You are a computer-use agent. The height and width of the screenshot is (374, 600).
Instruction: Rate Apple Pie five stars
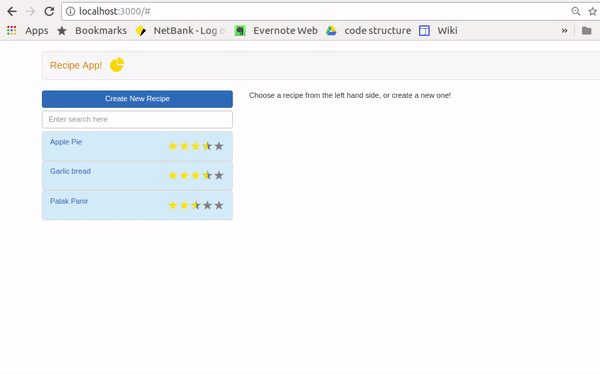(x=219, y=146)
